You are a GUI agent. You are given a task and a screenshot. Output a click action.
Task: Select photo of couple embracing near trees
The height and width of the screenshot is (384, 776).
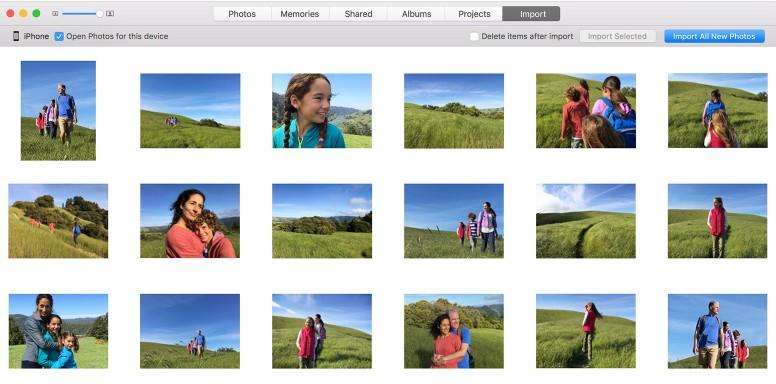pyautogui.click(x=454, y=331)
